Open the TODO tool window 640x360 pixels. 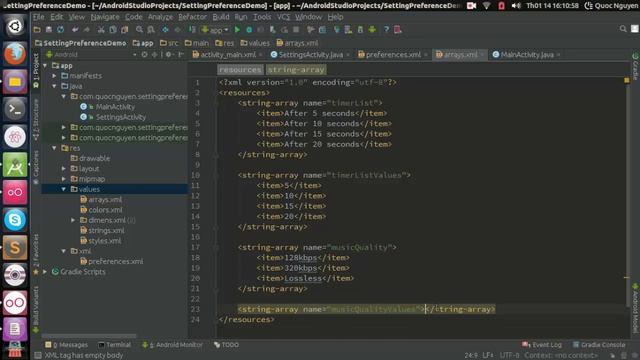click(227, 345)
